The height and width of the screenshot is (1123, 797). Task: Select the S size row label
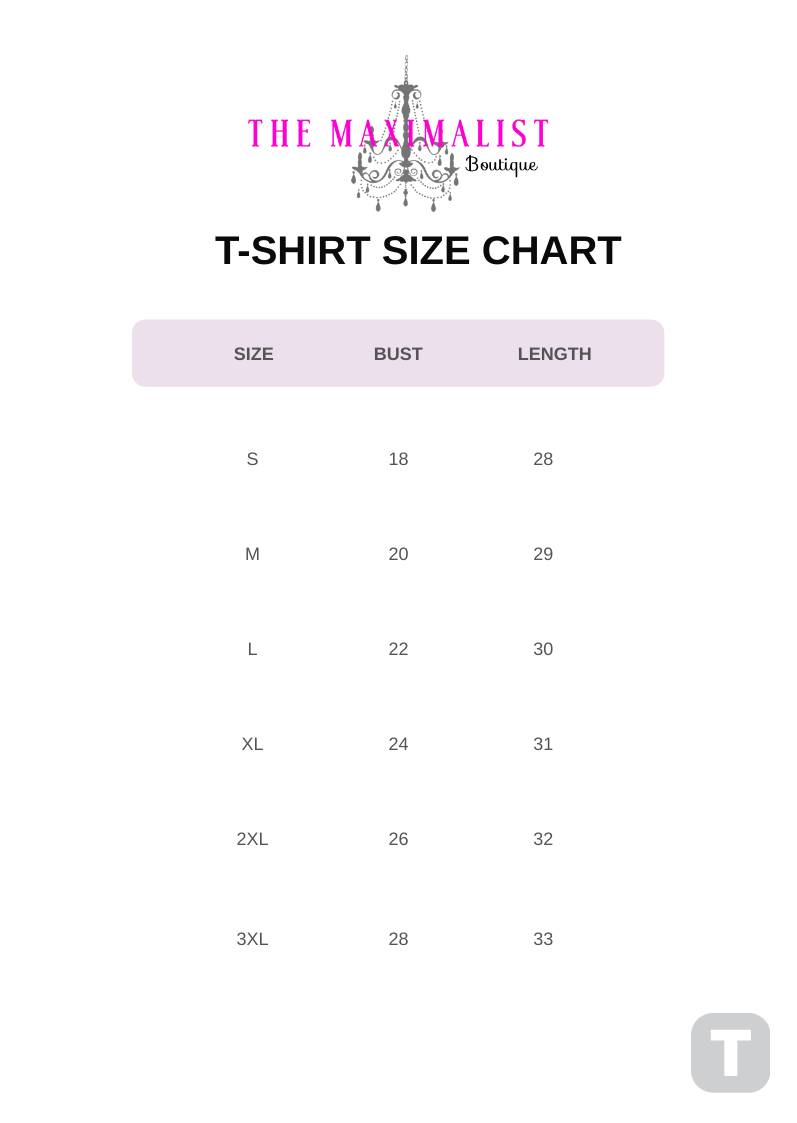click(x=252, y=459)
